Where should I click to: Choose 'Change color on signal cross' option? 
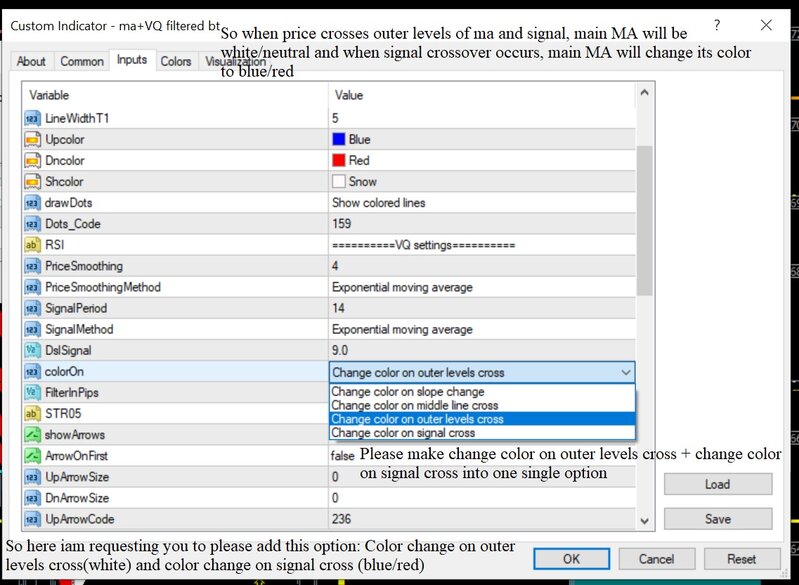403,433
